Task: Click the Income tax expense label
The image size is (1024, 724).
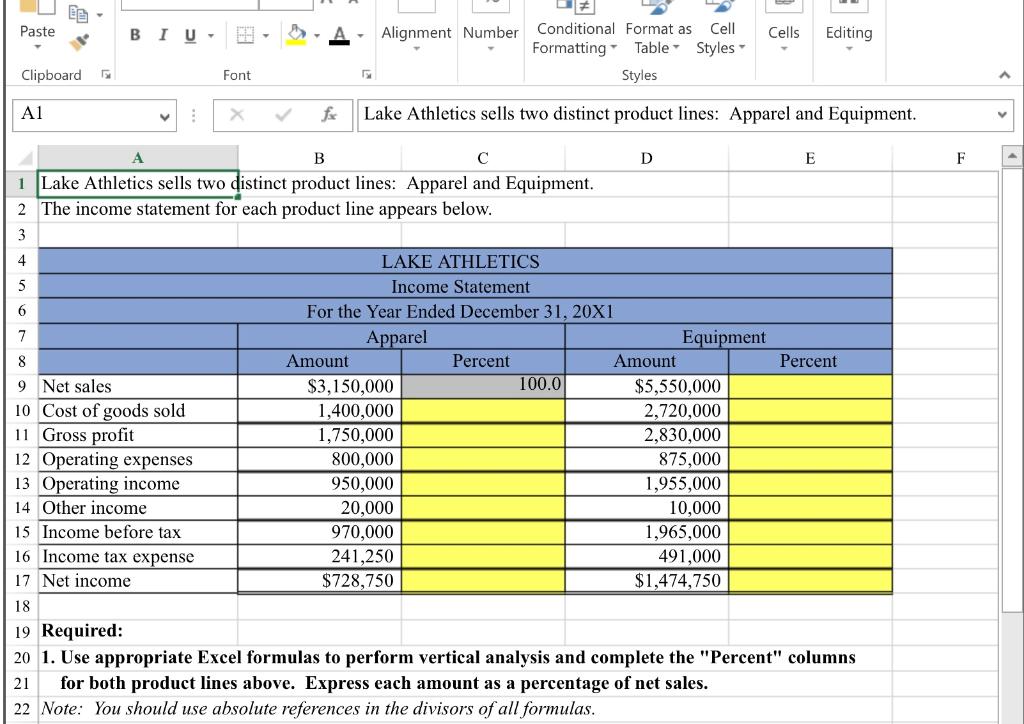Action: (118, 556)
